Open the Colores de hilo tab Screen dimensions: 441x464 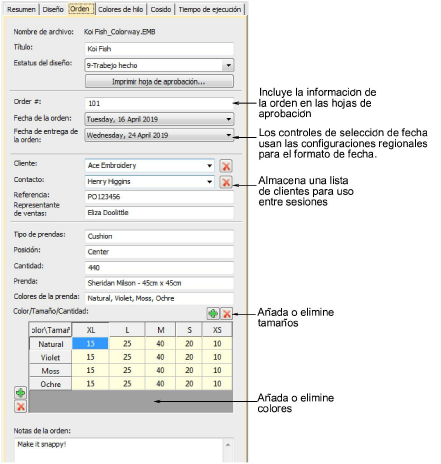coord(121,9)
